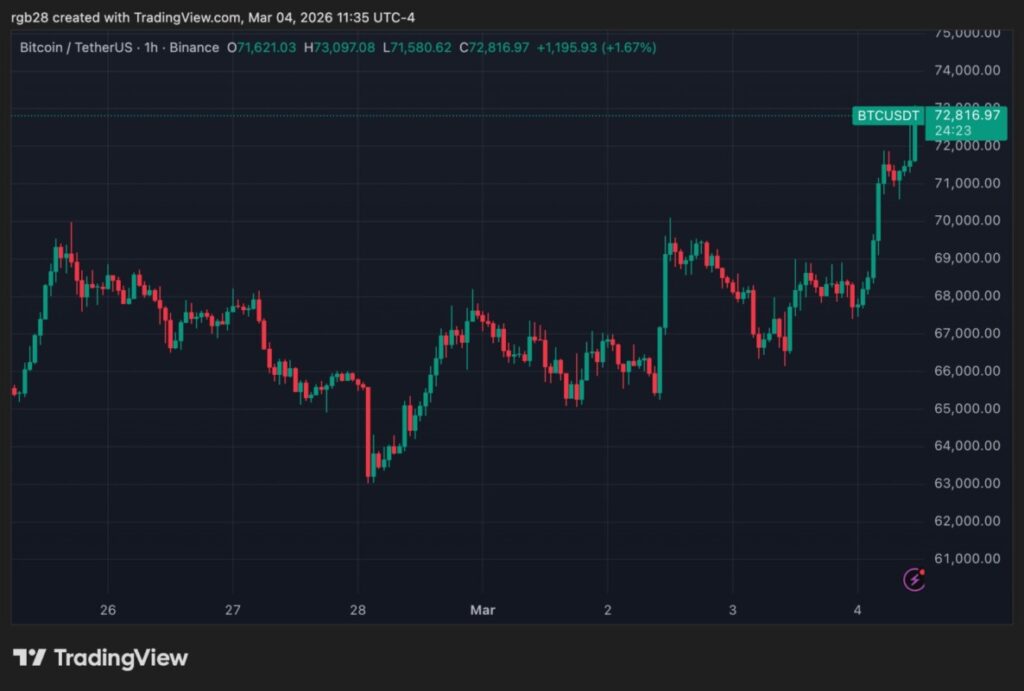Click the +1,195.93 (+1.67%) change readout

(596, 47)
